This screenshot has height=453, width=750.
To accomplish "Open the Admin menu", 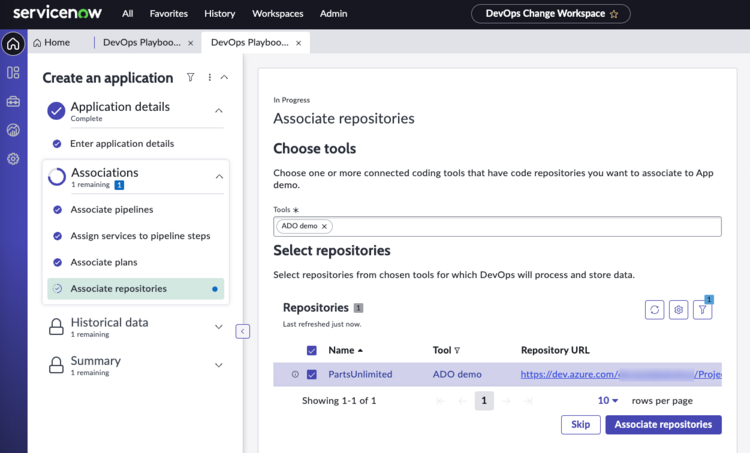I will coord(333,14).
